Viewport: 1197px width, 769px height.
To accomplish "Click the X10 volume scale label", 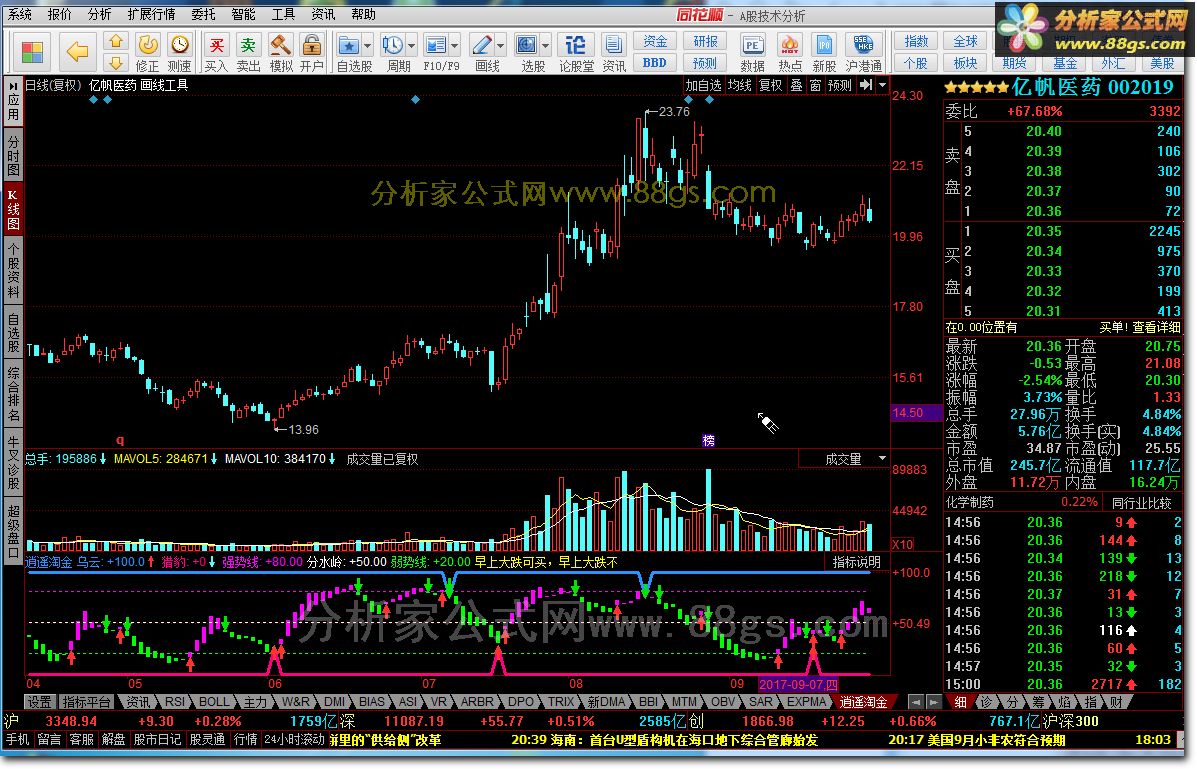I will pos(902,544).
